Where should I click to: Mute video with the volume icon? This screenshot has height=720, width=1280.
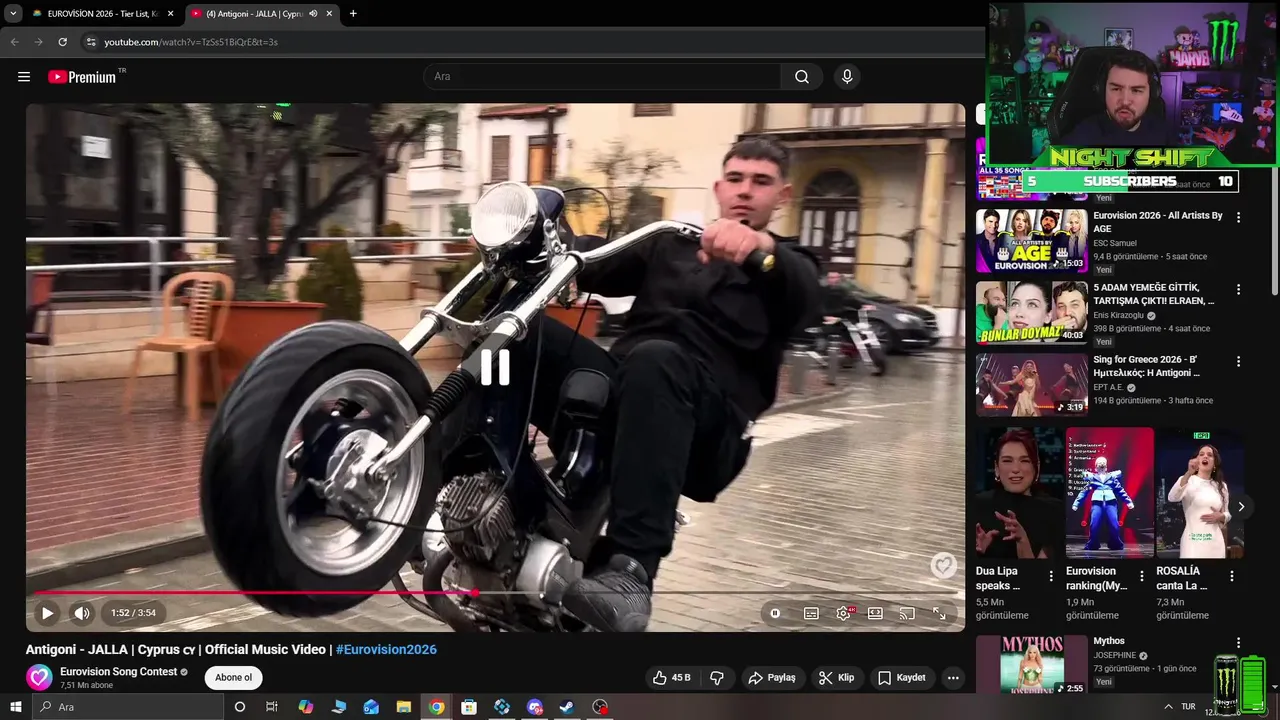(x=82, y=613)
